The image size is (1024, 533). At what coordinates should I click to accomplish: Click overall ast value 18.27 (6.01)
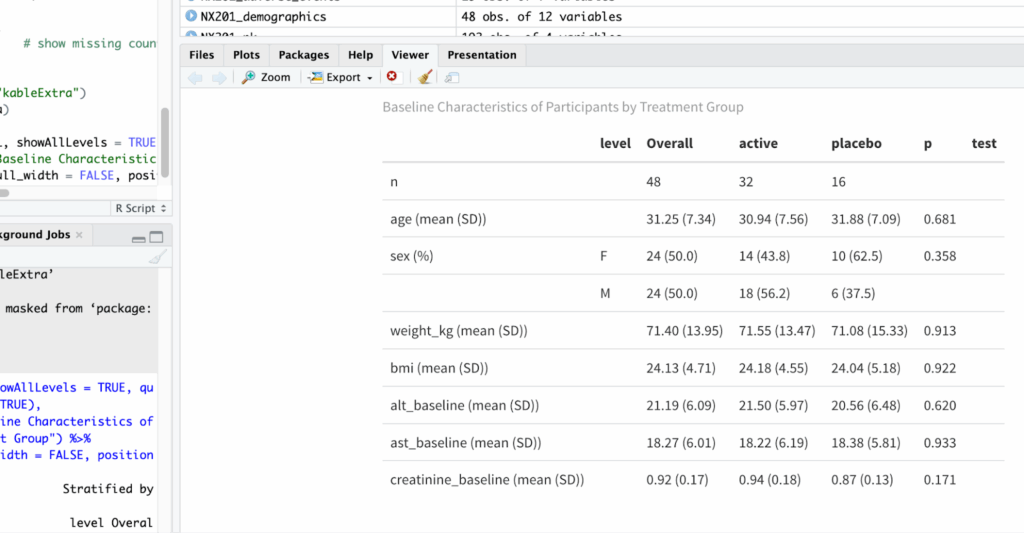point(681,443)
